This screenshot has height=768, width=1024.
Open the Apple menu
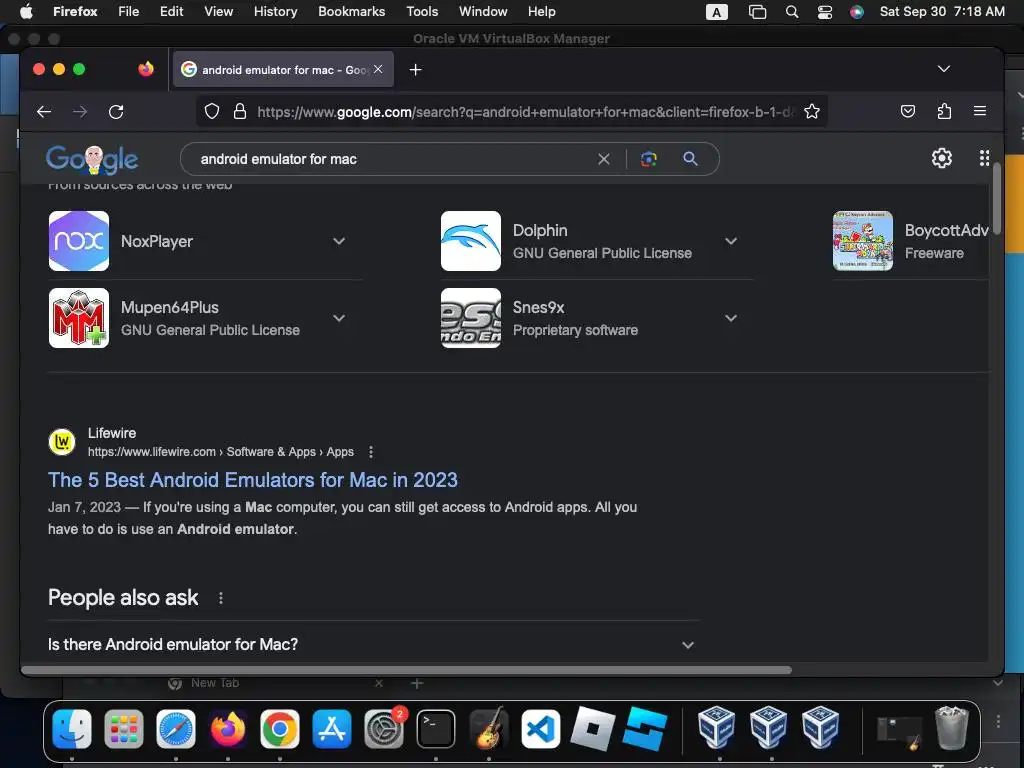(26, 11)
